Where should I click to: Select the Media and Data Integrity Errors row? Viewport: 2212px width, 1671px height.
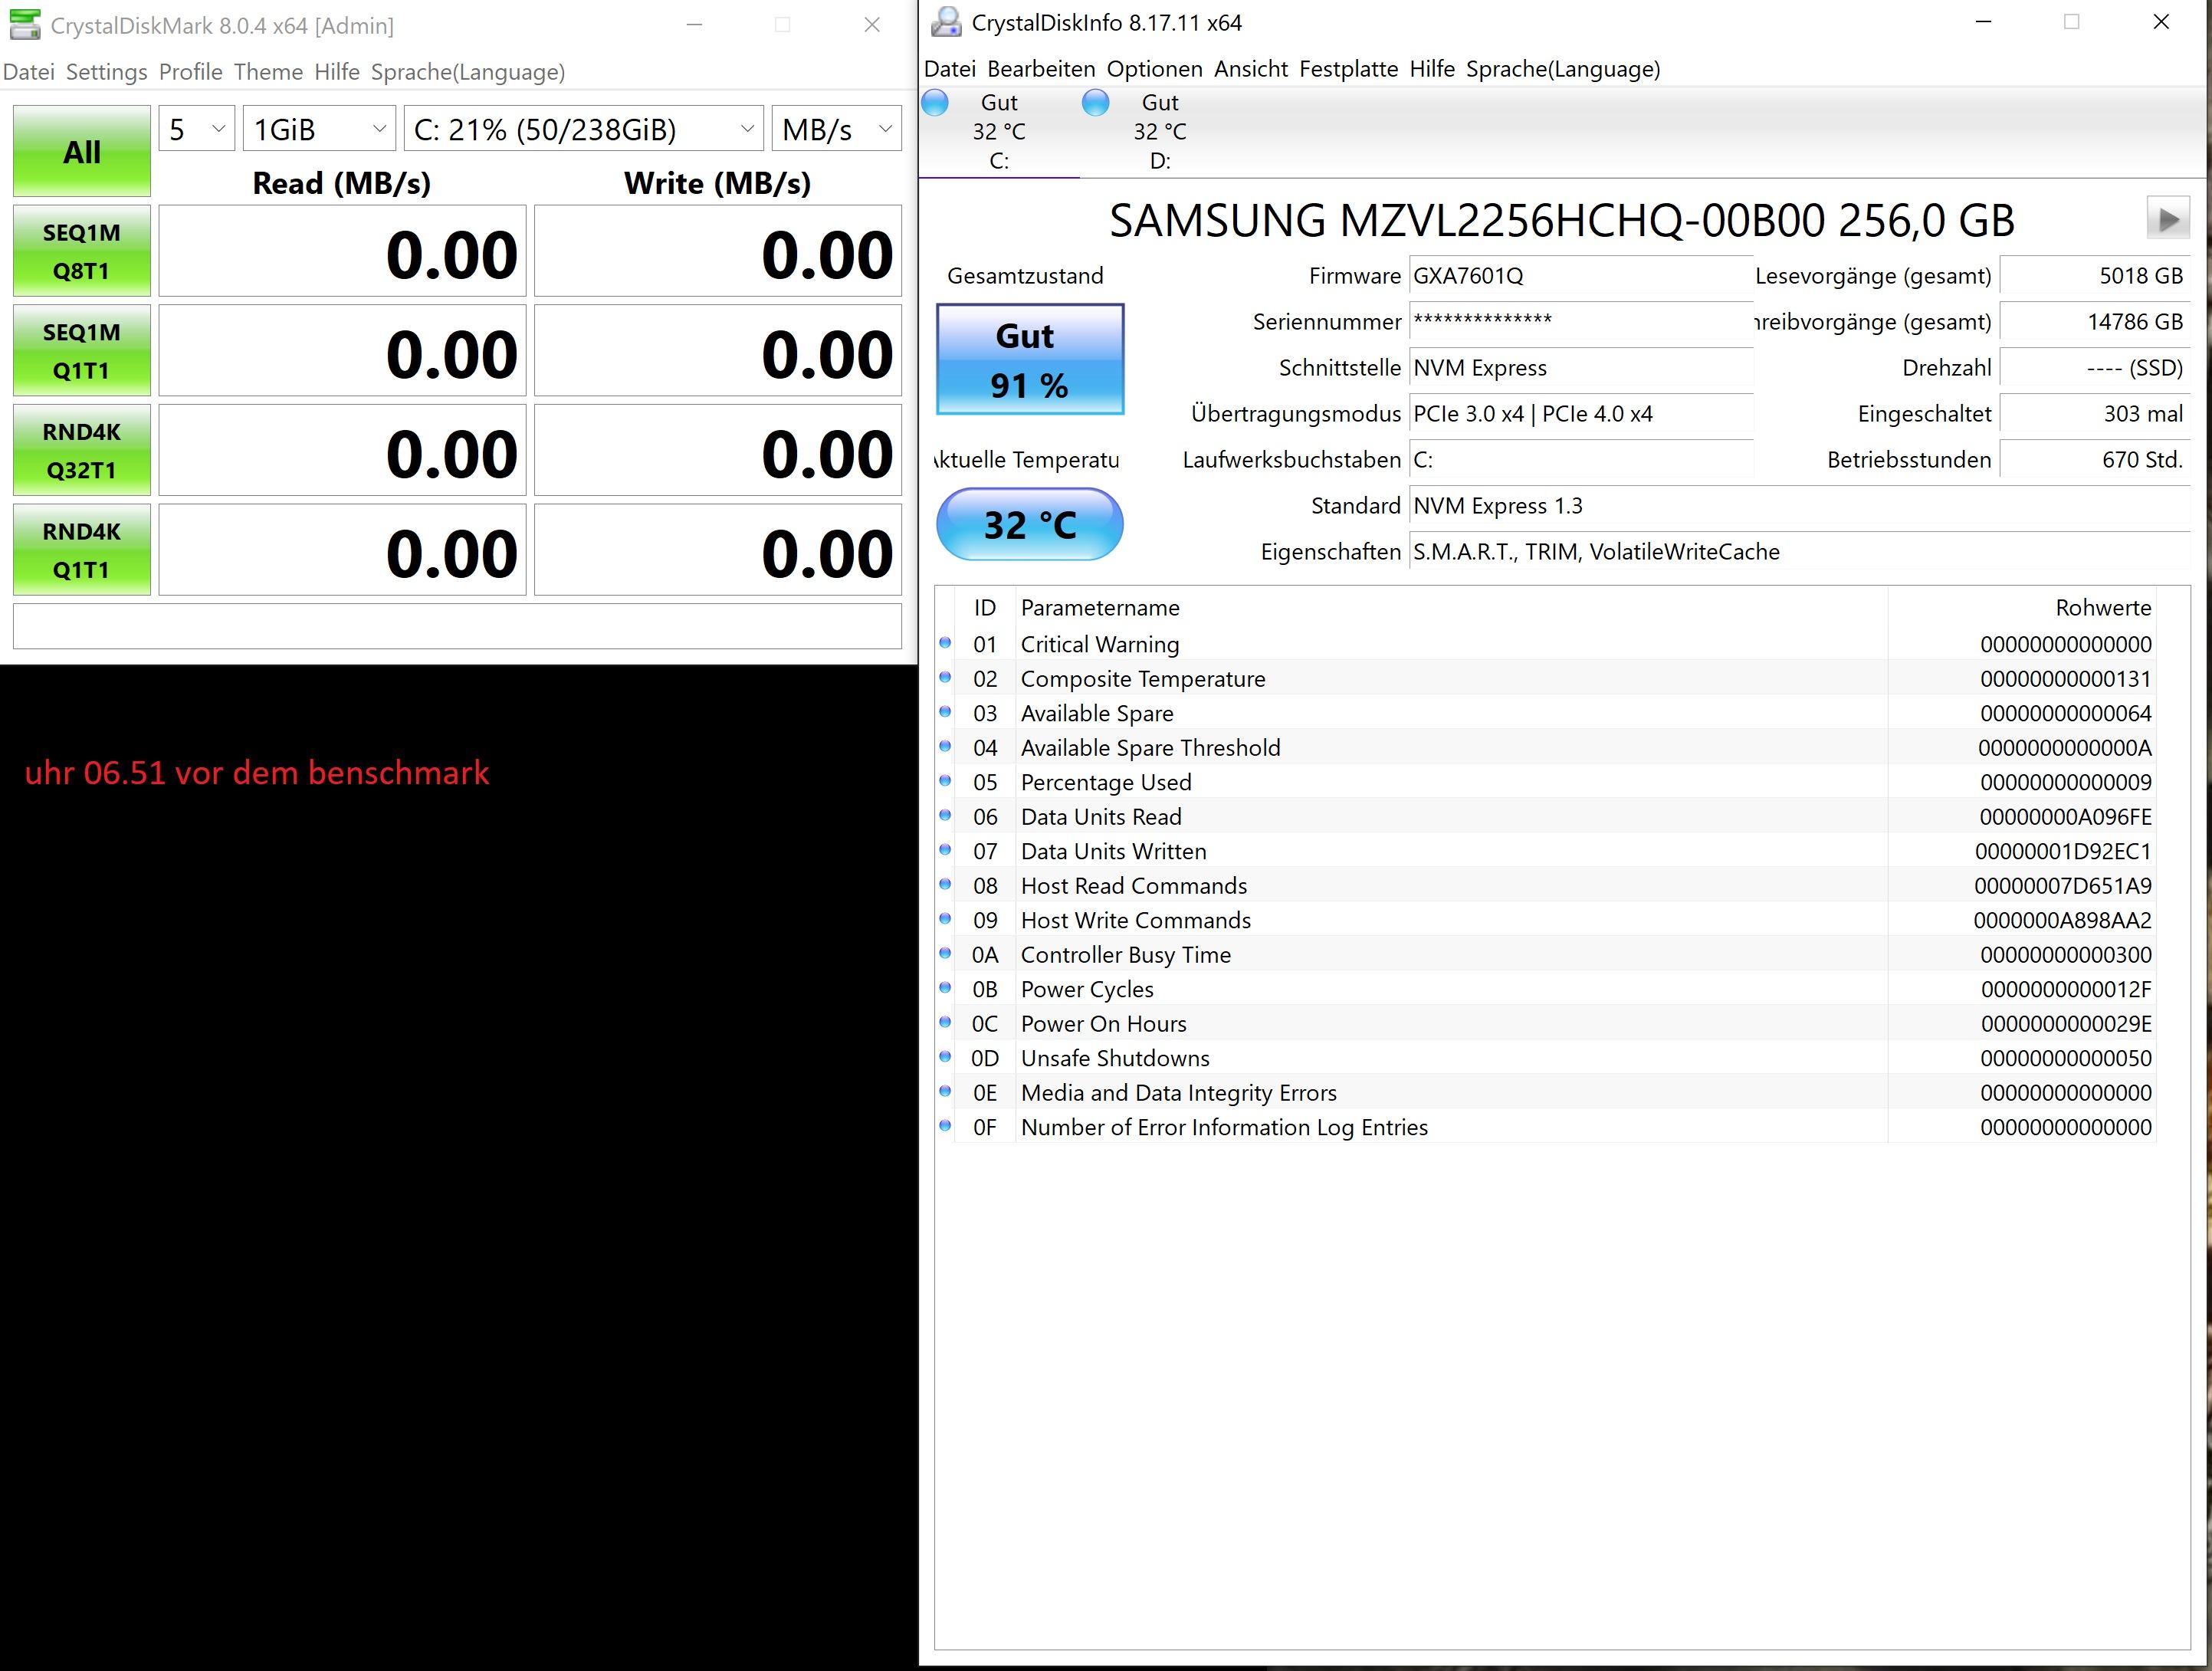pyautogui.click(x=1545, y=1093)
